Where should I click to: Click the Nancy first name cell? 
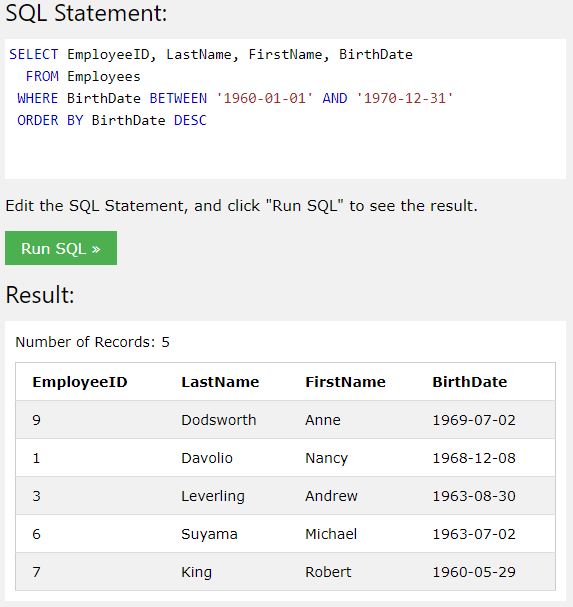pos(326,458)
